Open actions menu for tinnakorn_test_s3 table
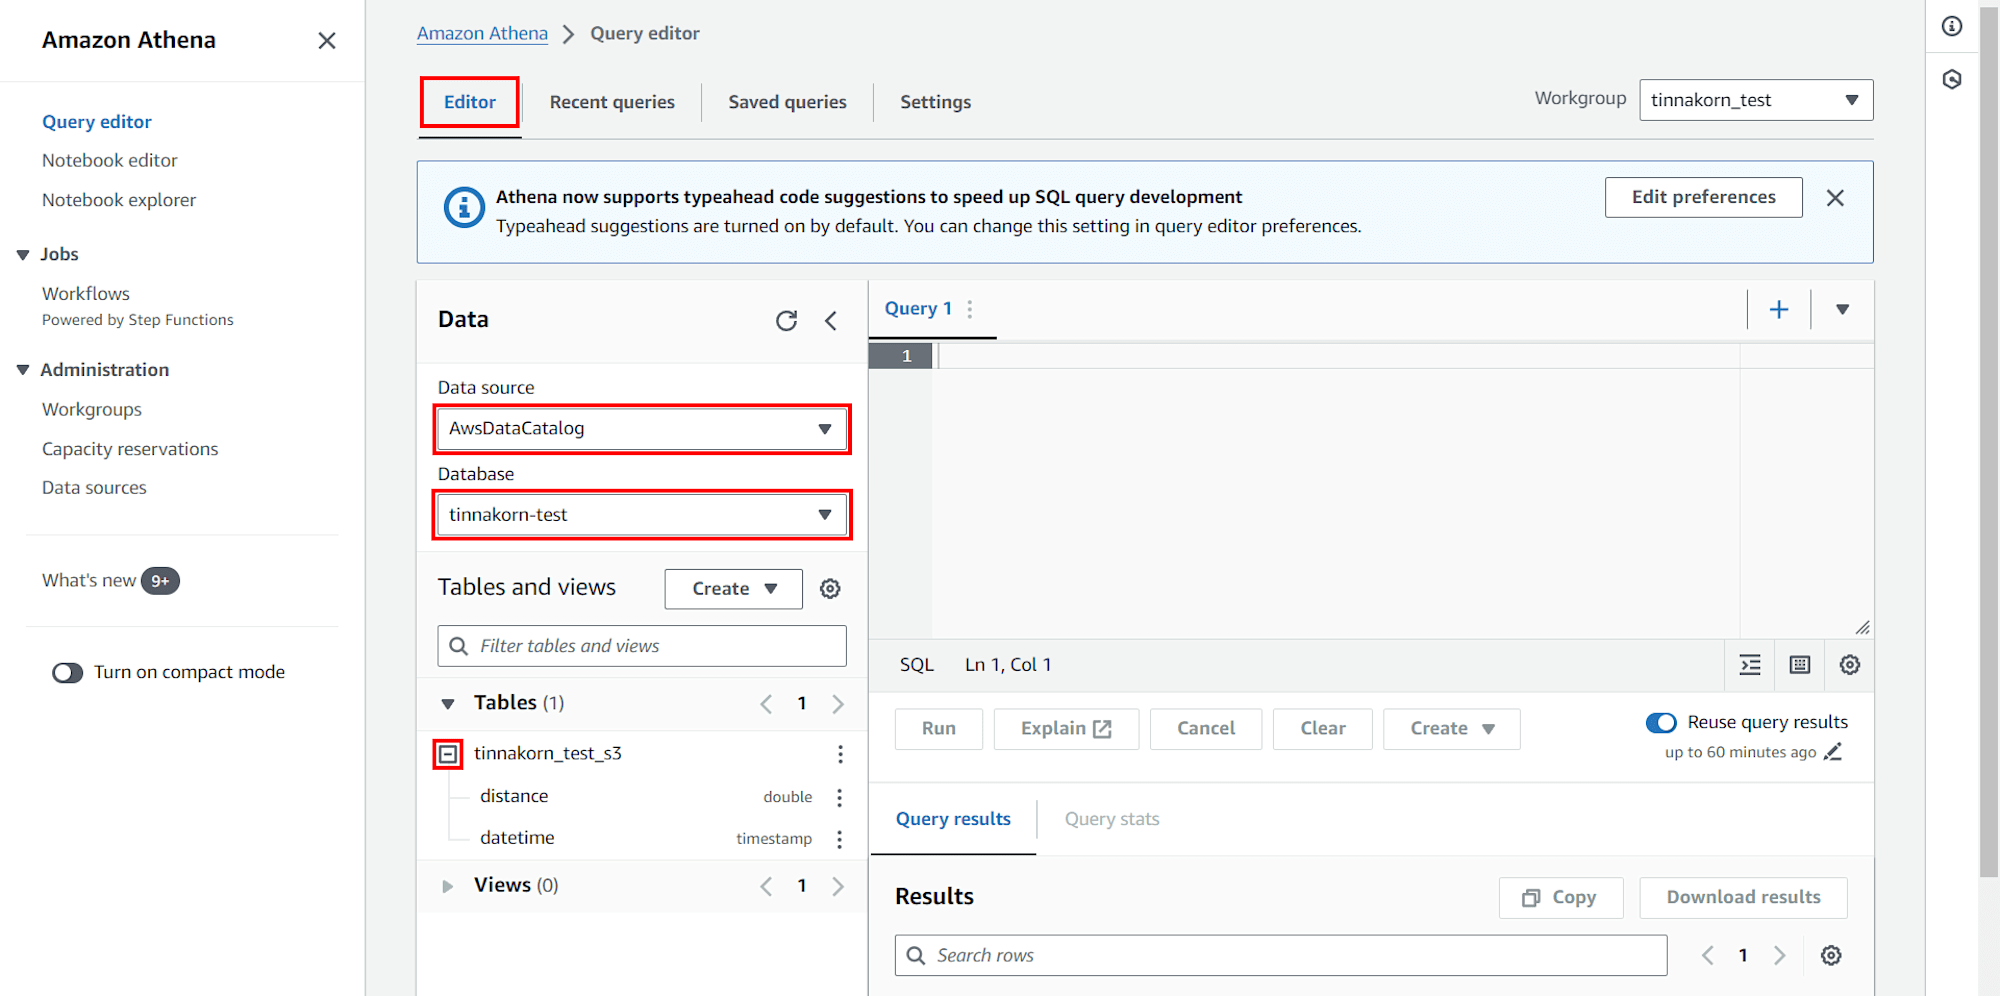This screenshot has height=996, width=2000. [x=840, y=754]
